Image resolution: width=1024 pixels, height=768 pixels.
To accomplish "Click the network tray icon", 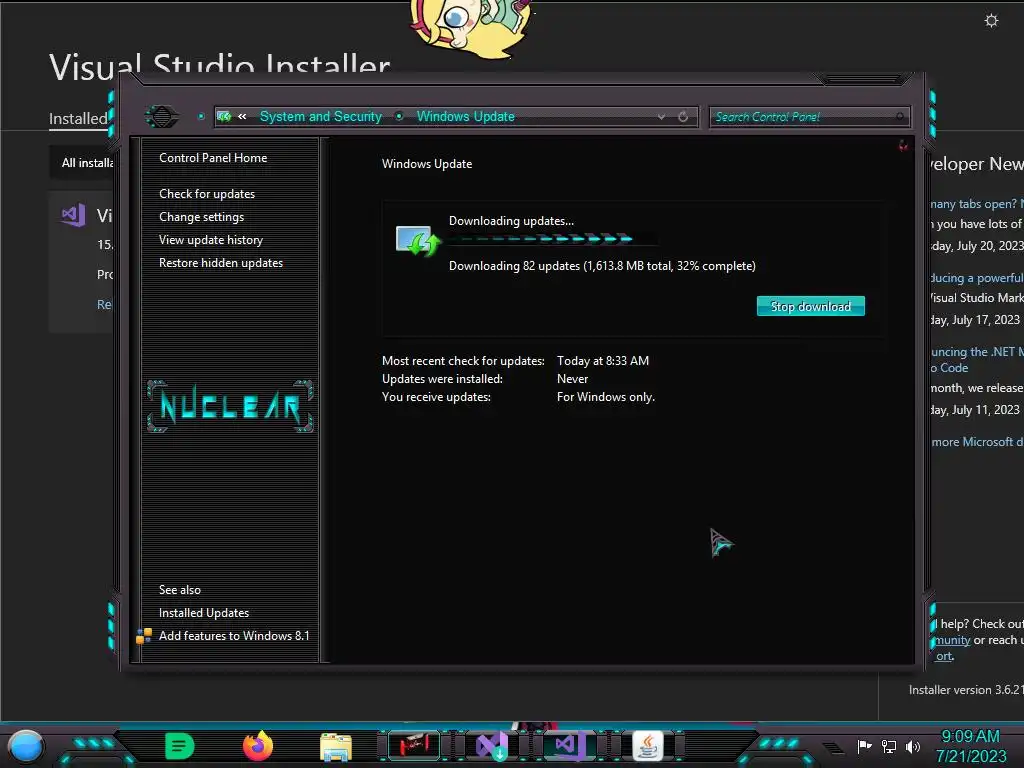I will pyautogui.click(x=889, y=746).
